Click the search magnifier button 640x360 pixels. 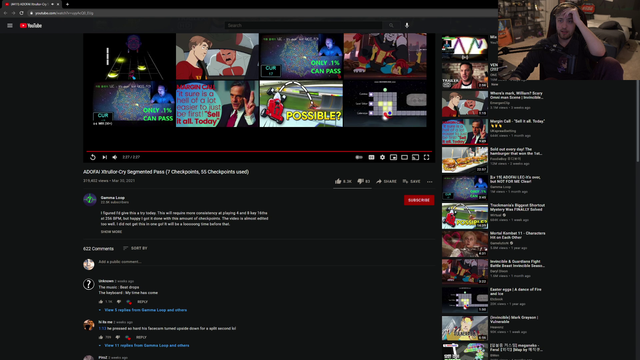click(391, 25)
